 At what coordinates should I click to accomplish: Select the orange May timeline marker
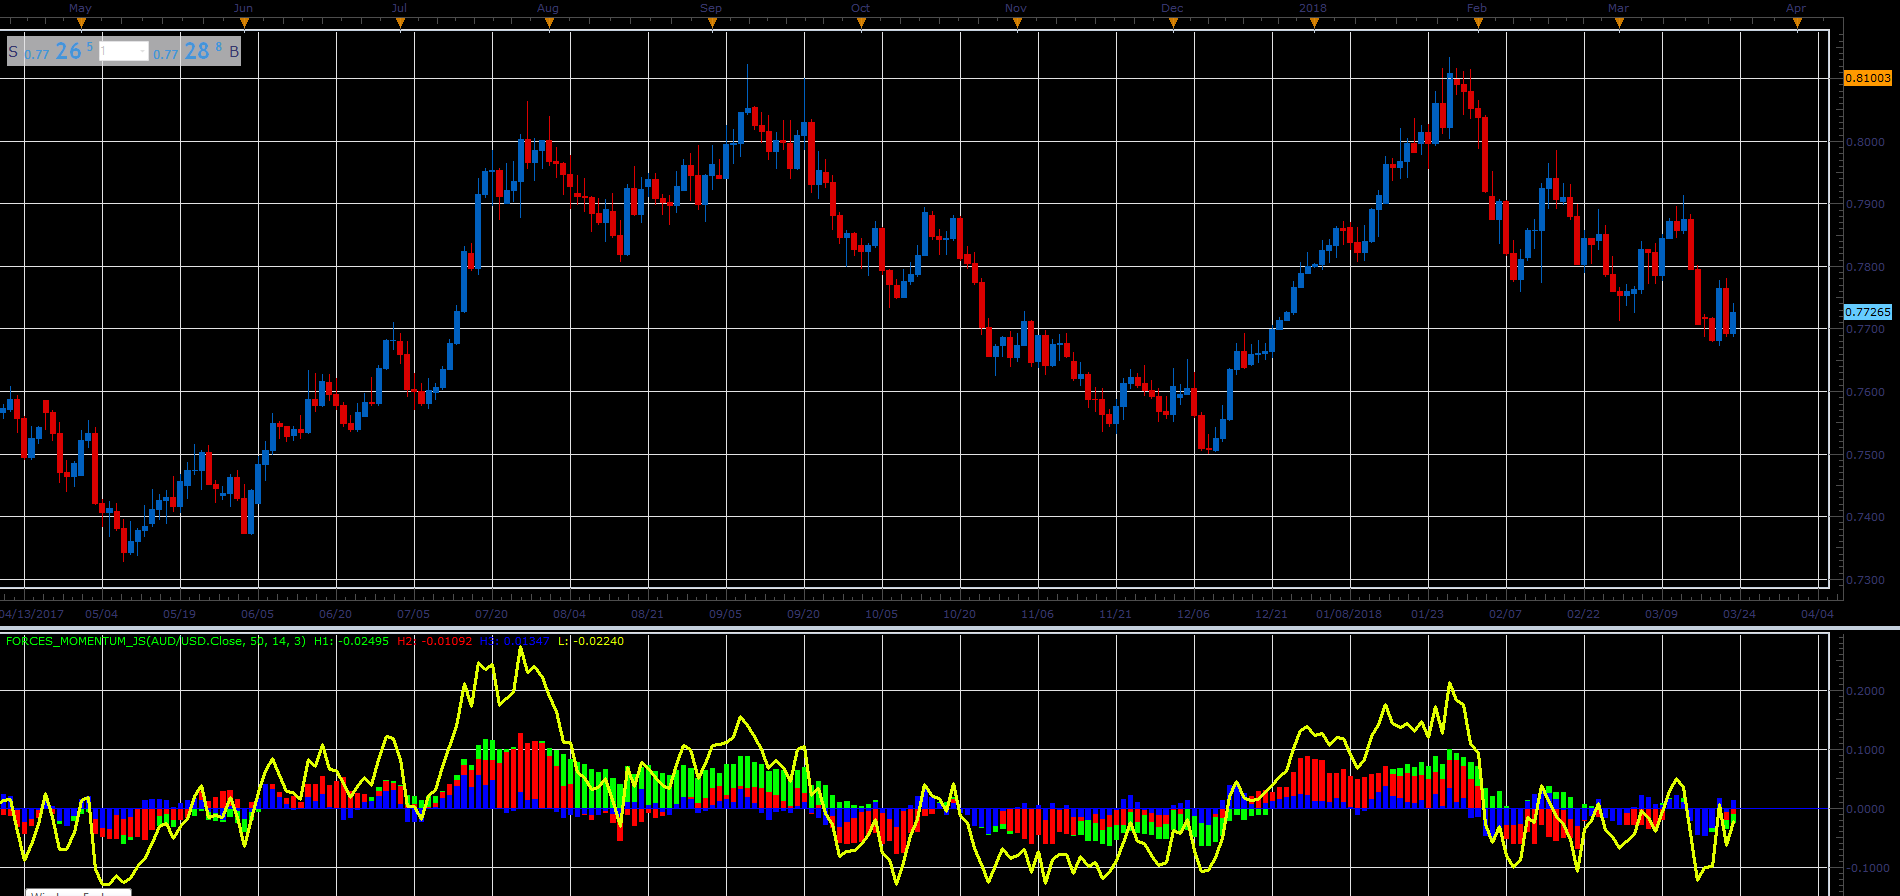[x=82, y=21]
